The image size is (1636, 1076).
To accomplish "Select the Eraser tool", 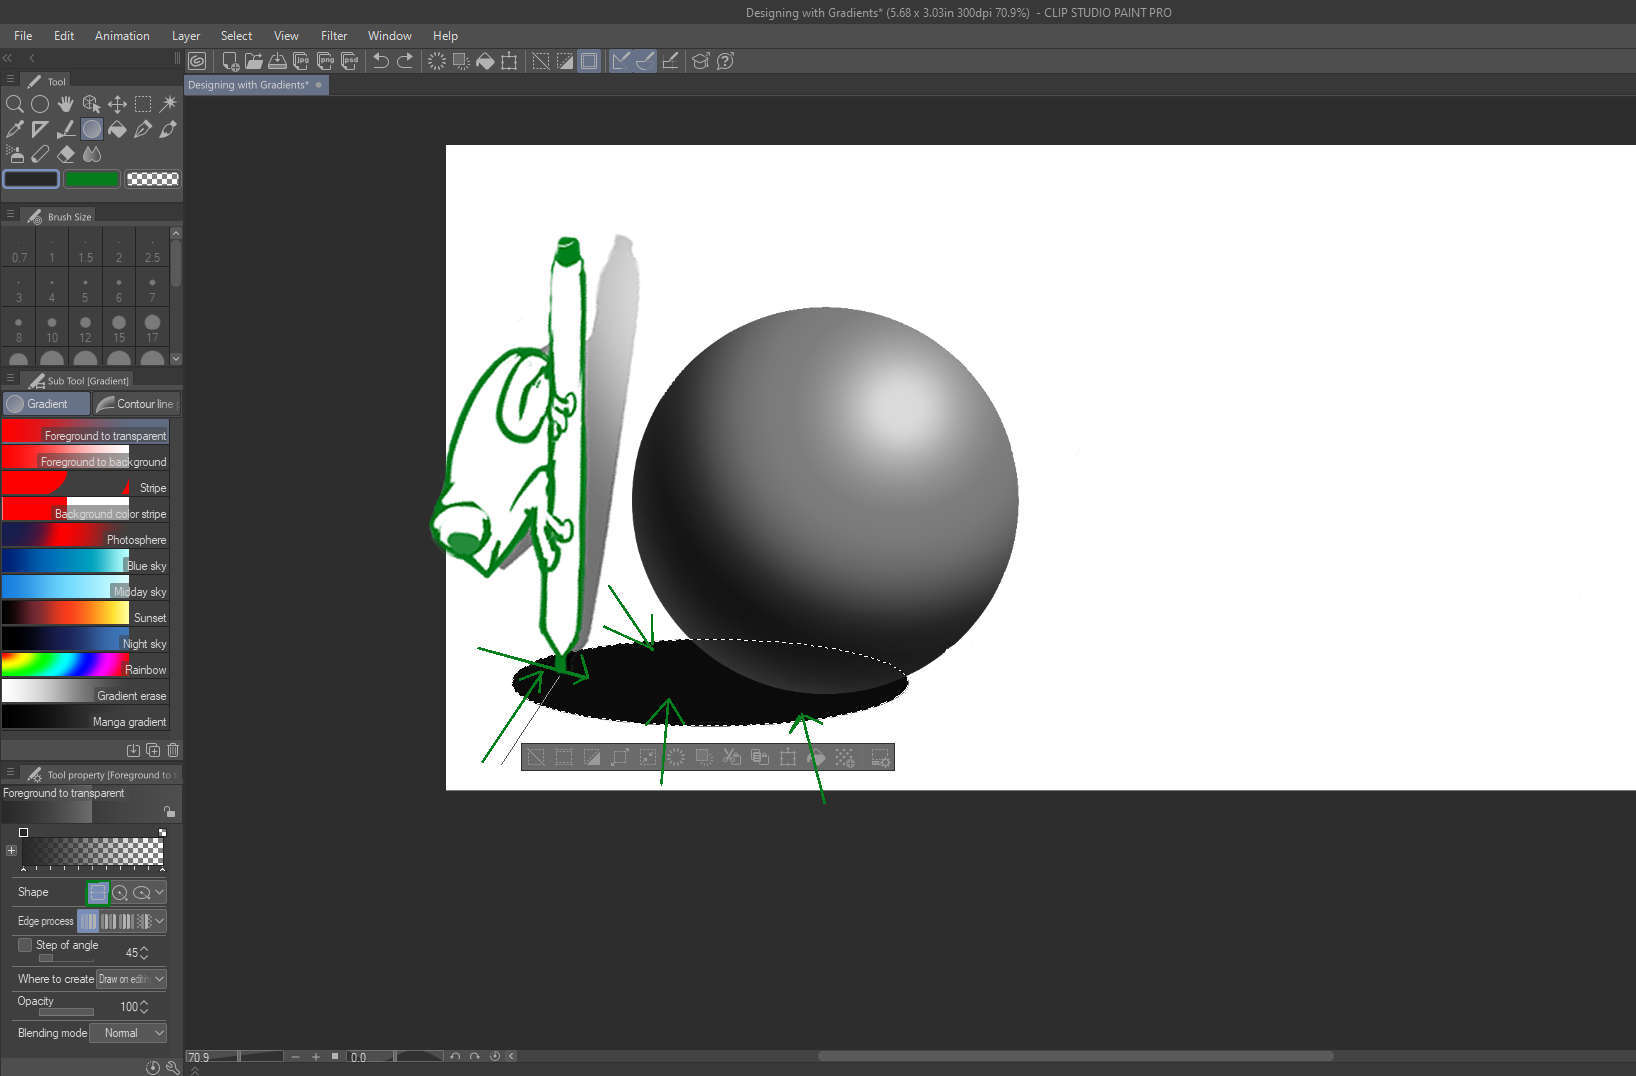I will tap(66, 154).
